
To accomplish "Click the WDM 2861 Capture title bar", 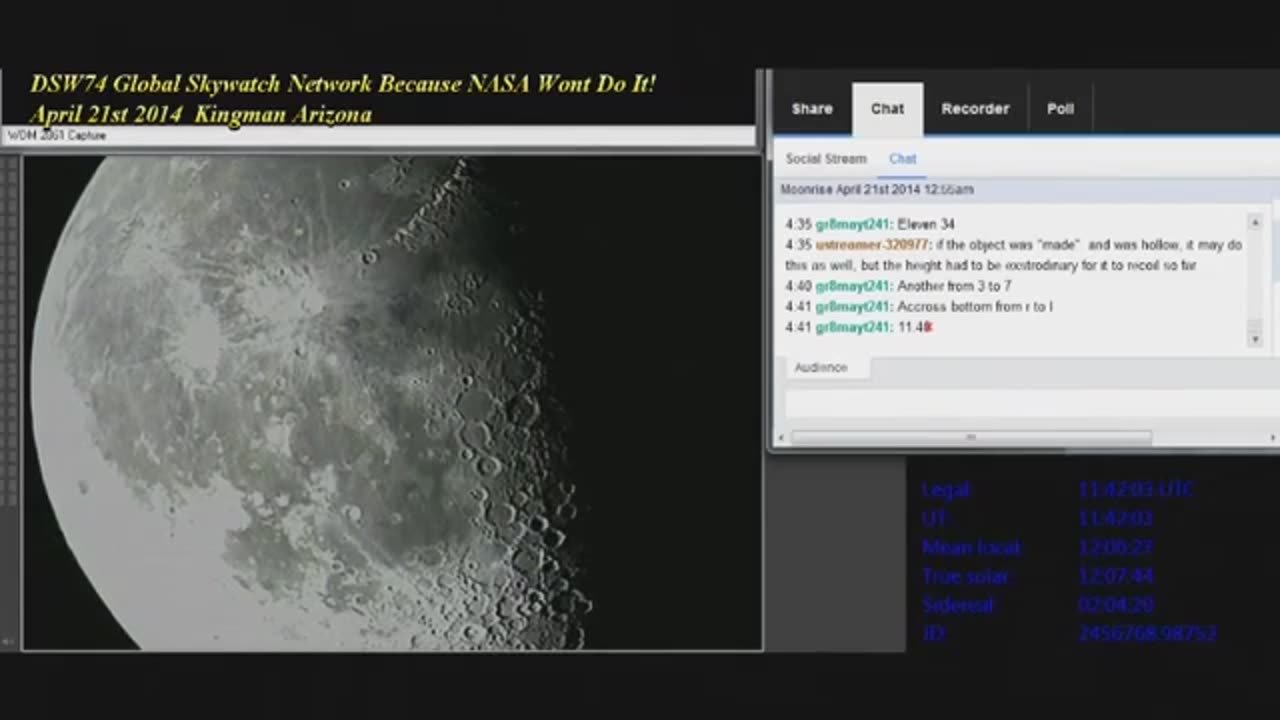I will click(x=378, y=136).
